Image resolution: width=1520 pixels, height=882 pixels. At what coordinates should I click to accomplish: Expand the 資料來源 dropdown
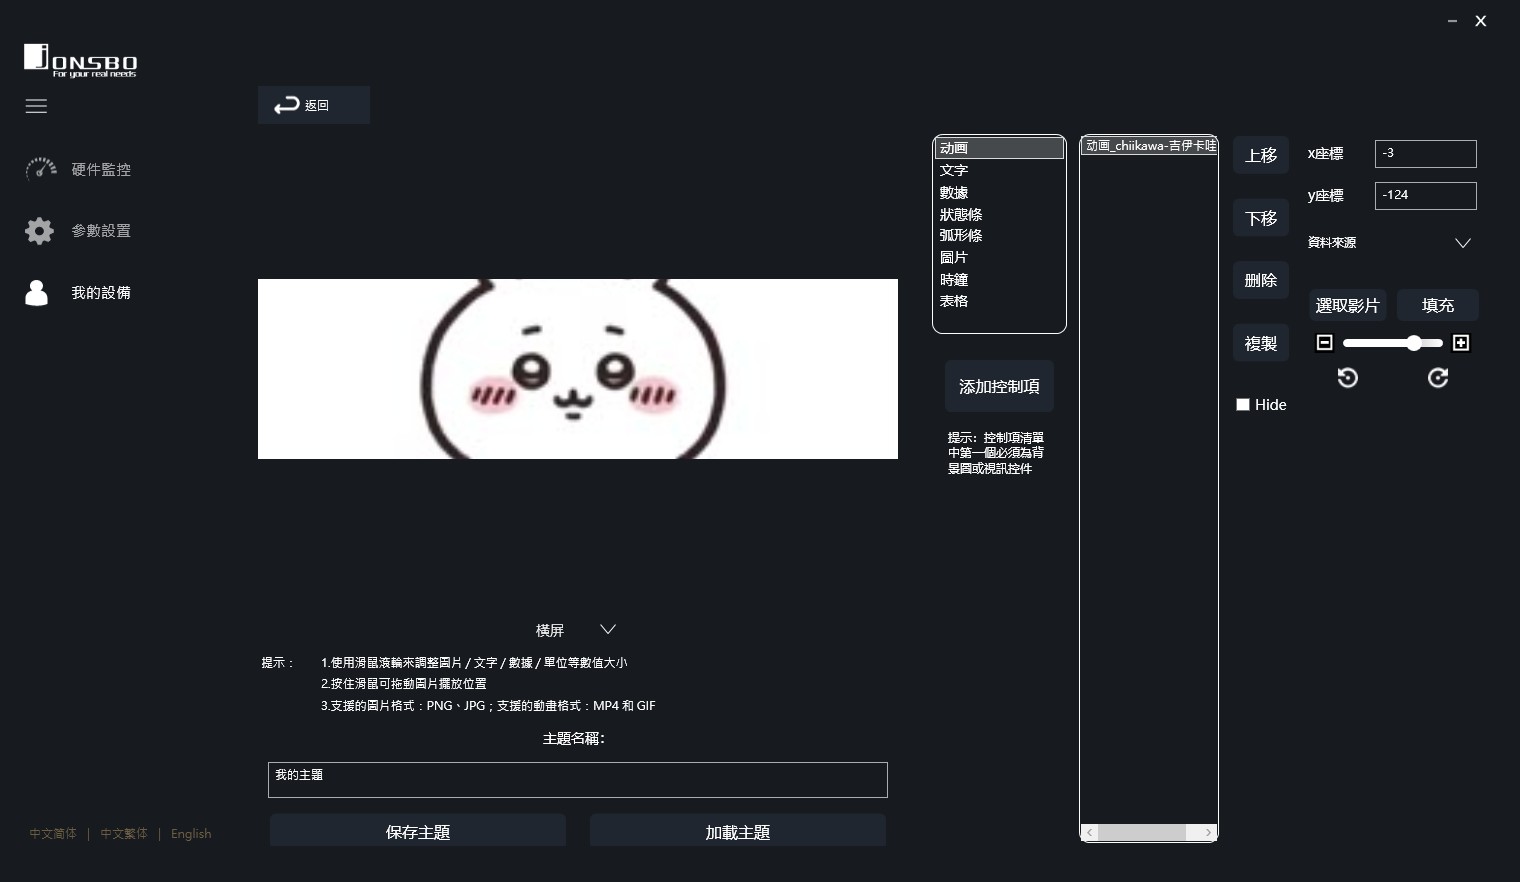tap(1462, 243)
